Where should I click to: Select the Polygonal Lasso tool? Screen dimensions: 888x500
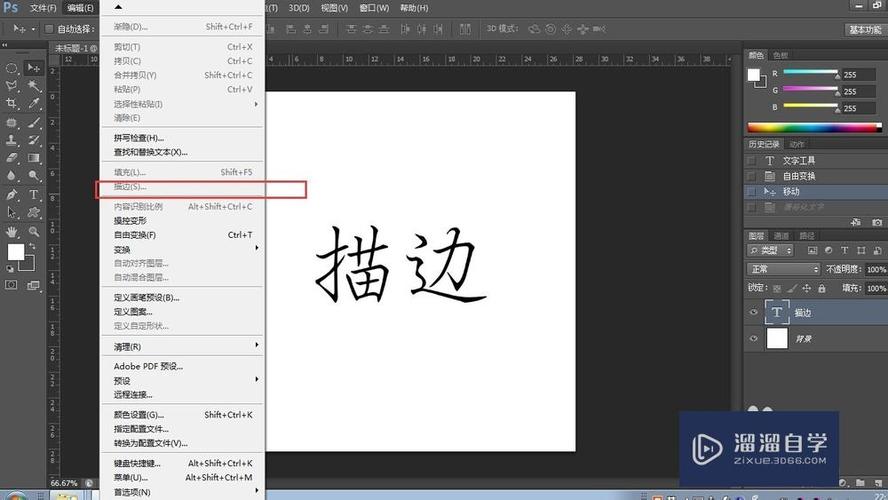pos(11,86)
